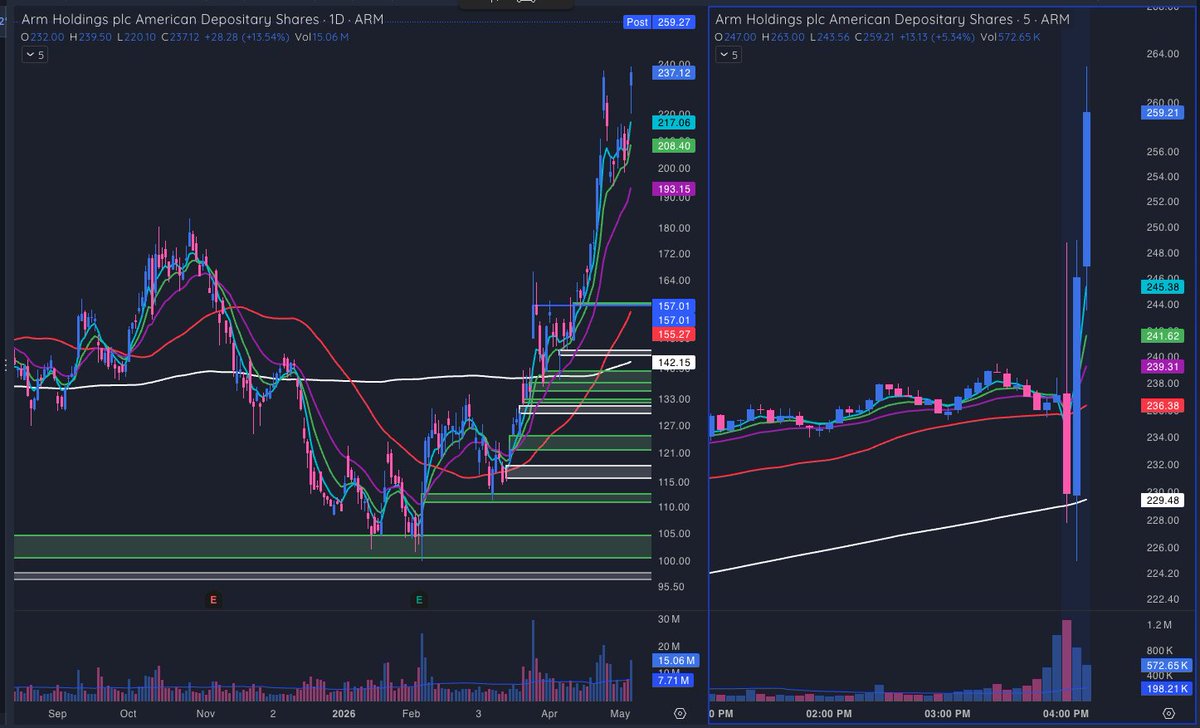Collapse the 5 indicators legend on 5-minute chart

pos(729,55)
